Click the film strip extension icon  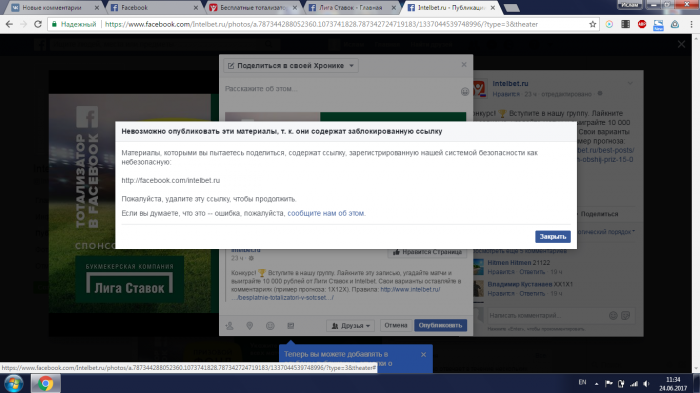pyautogui.click(x=625, y=24)
